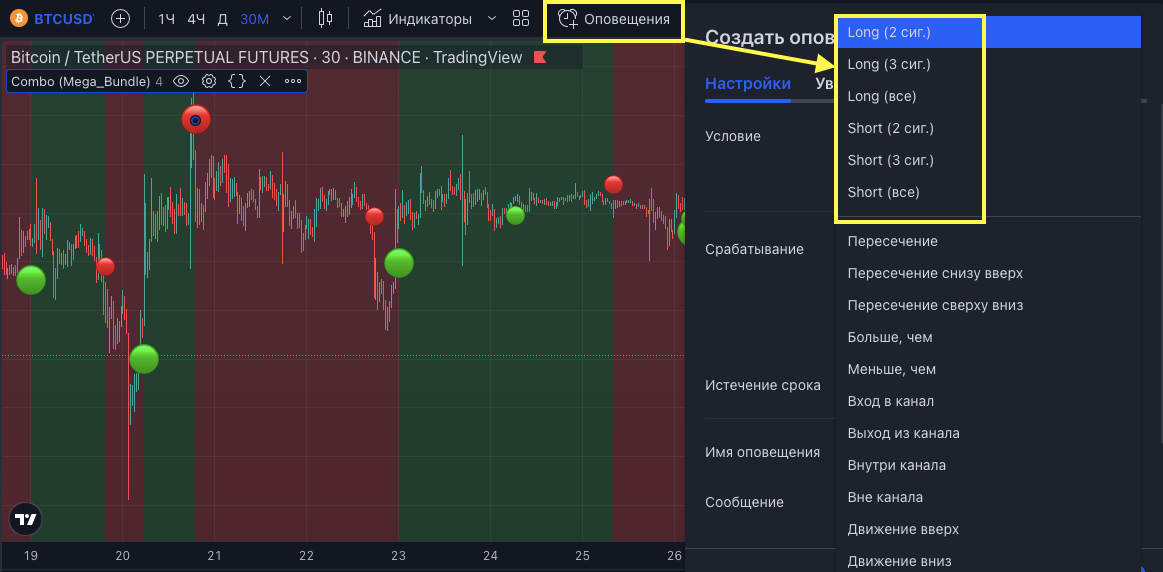Screen dimensions: 1163x572
Task: Click the red flag icon after TradingView title
Action: coord(539,57)
